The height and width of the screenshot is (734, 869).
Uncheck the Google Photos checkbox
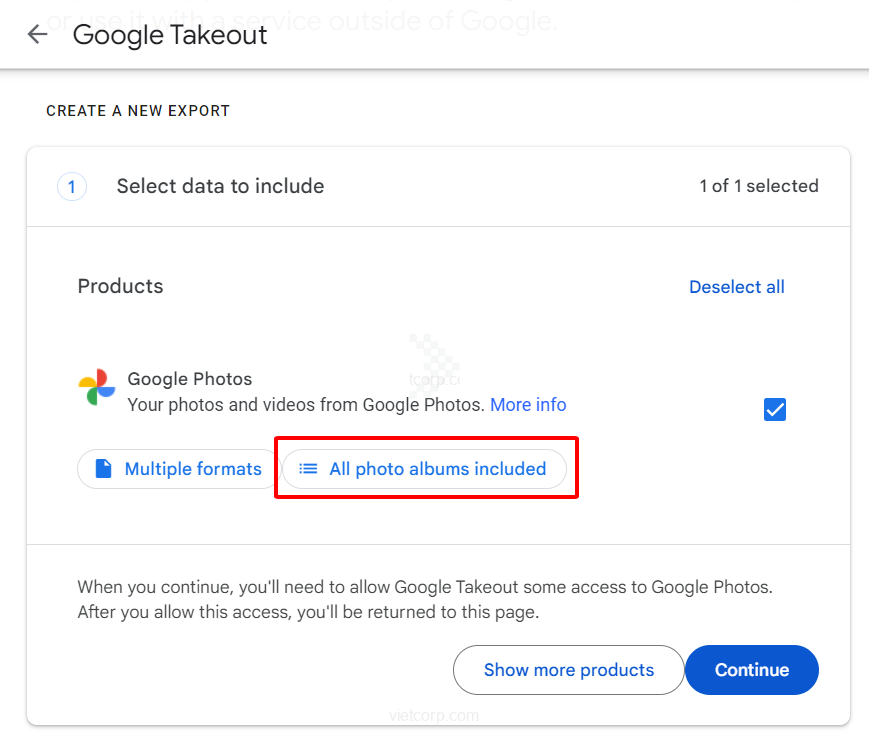coord(774,409)
